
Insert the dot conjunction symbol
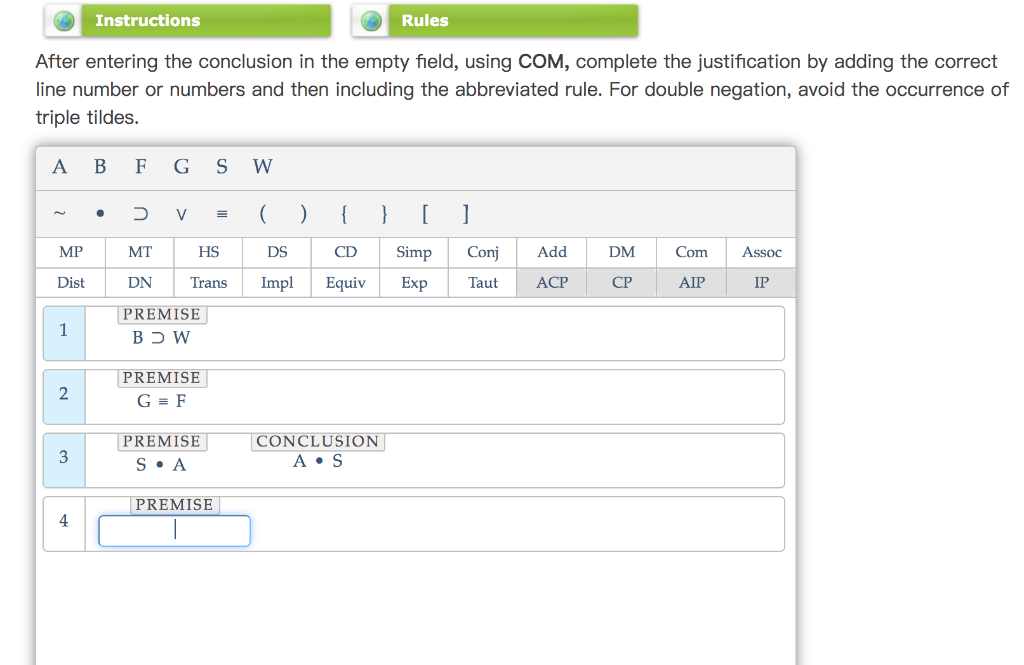point(100,213)
